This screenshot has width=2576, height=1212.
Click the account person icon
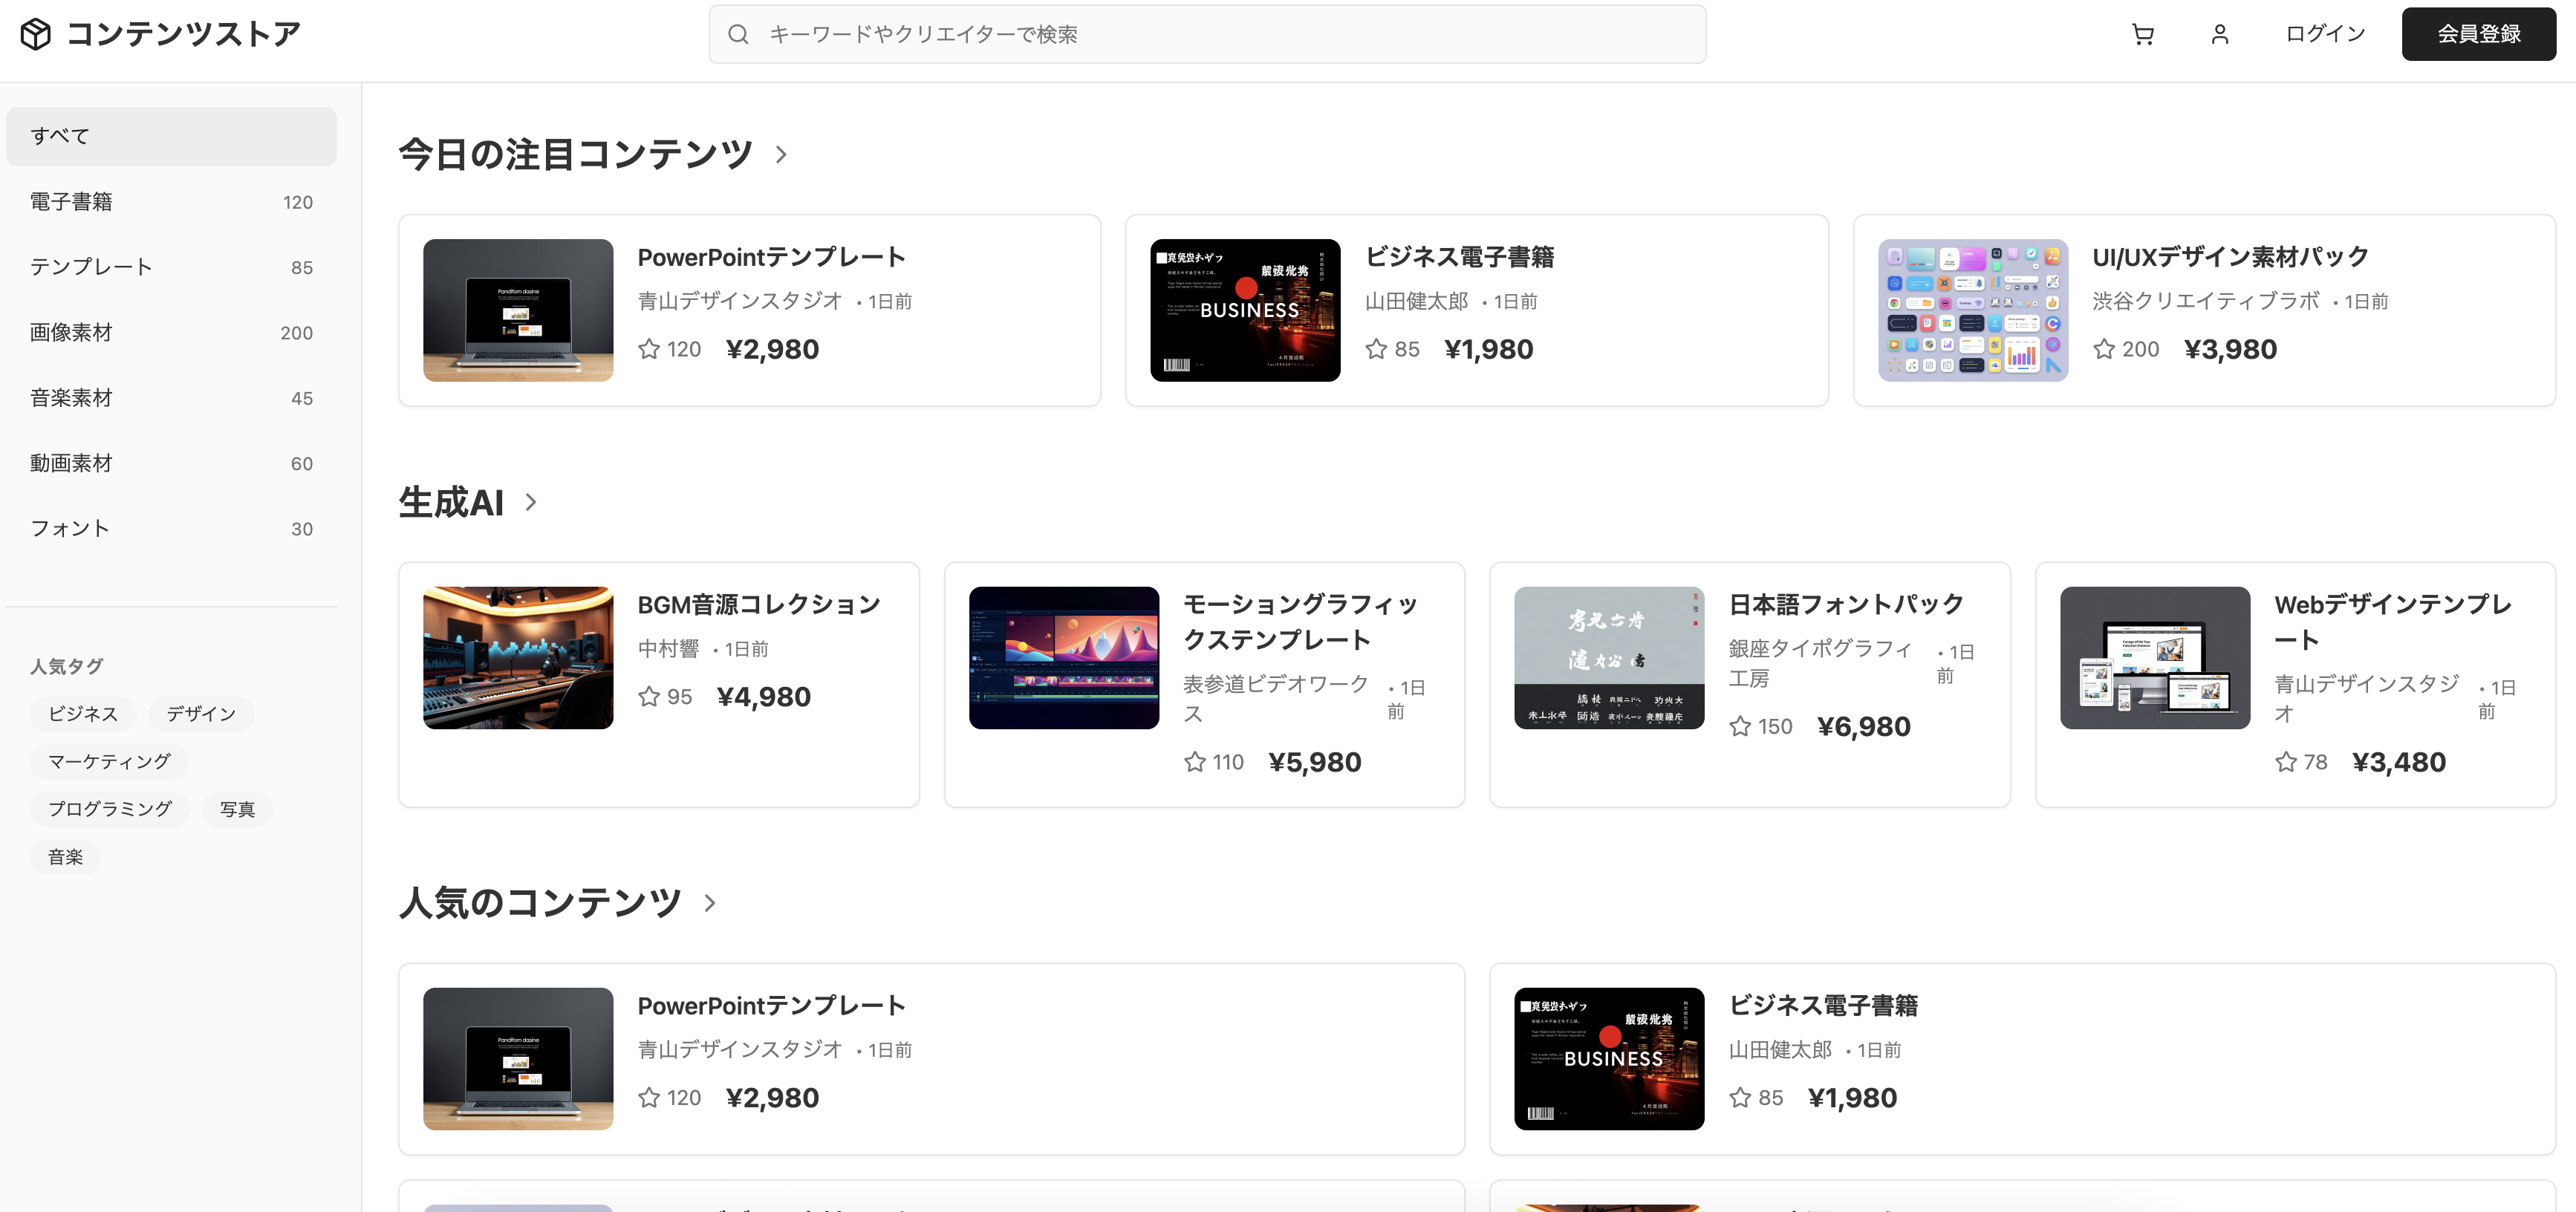[x=2219, y=33]
